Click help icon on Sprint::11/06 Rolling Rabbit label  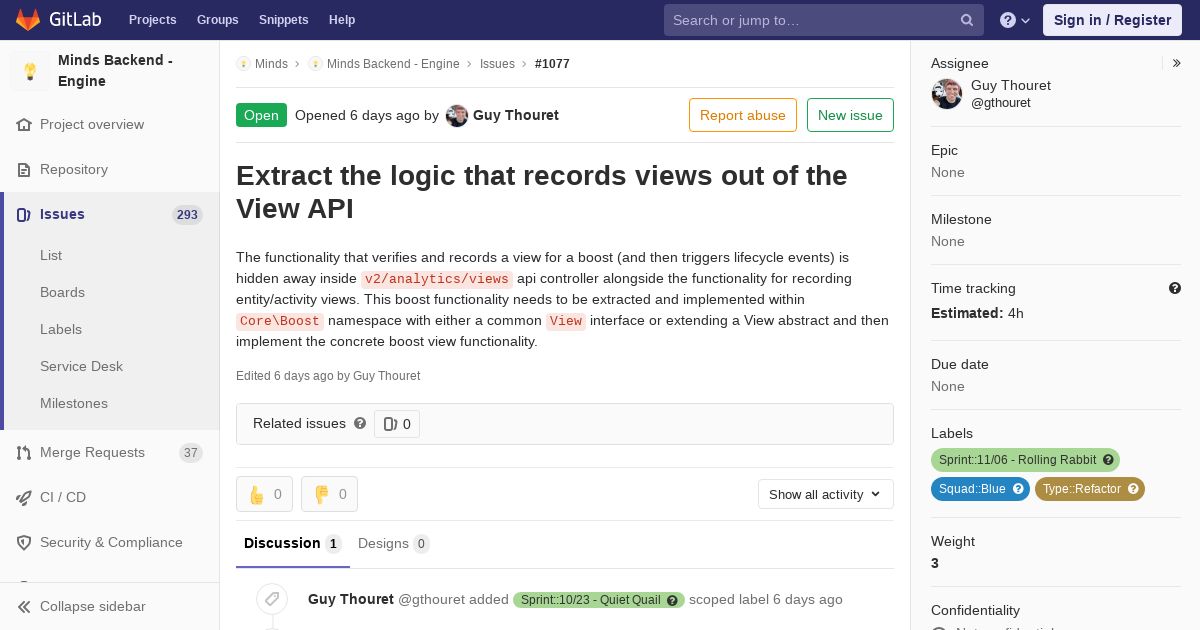pyautogui.click(x=1108, y=460)
